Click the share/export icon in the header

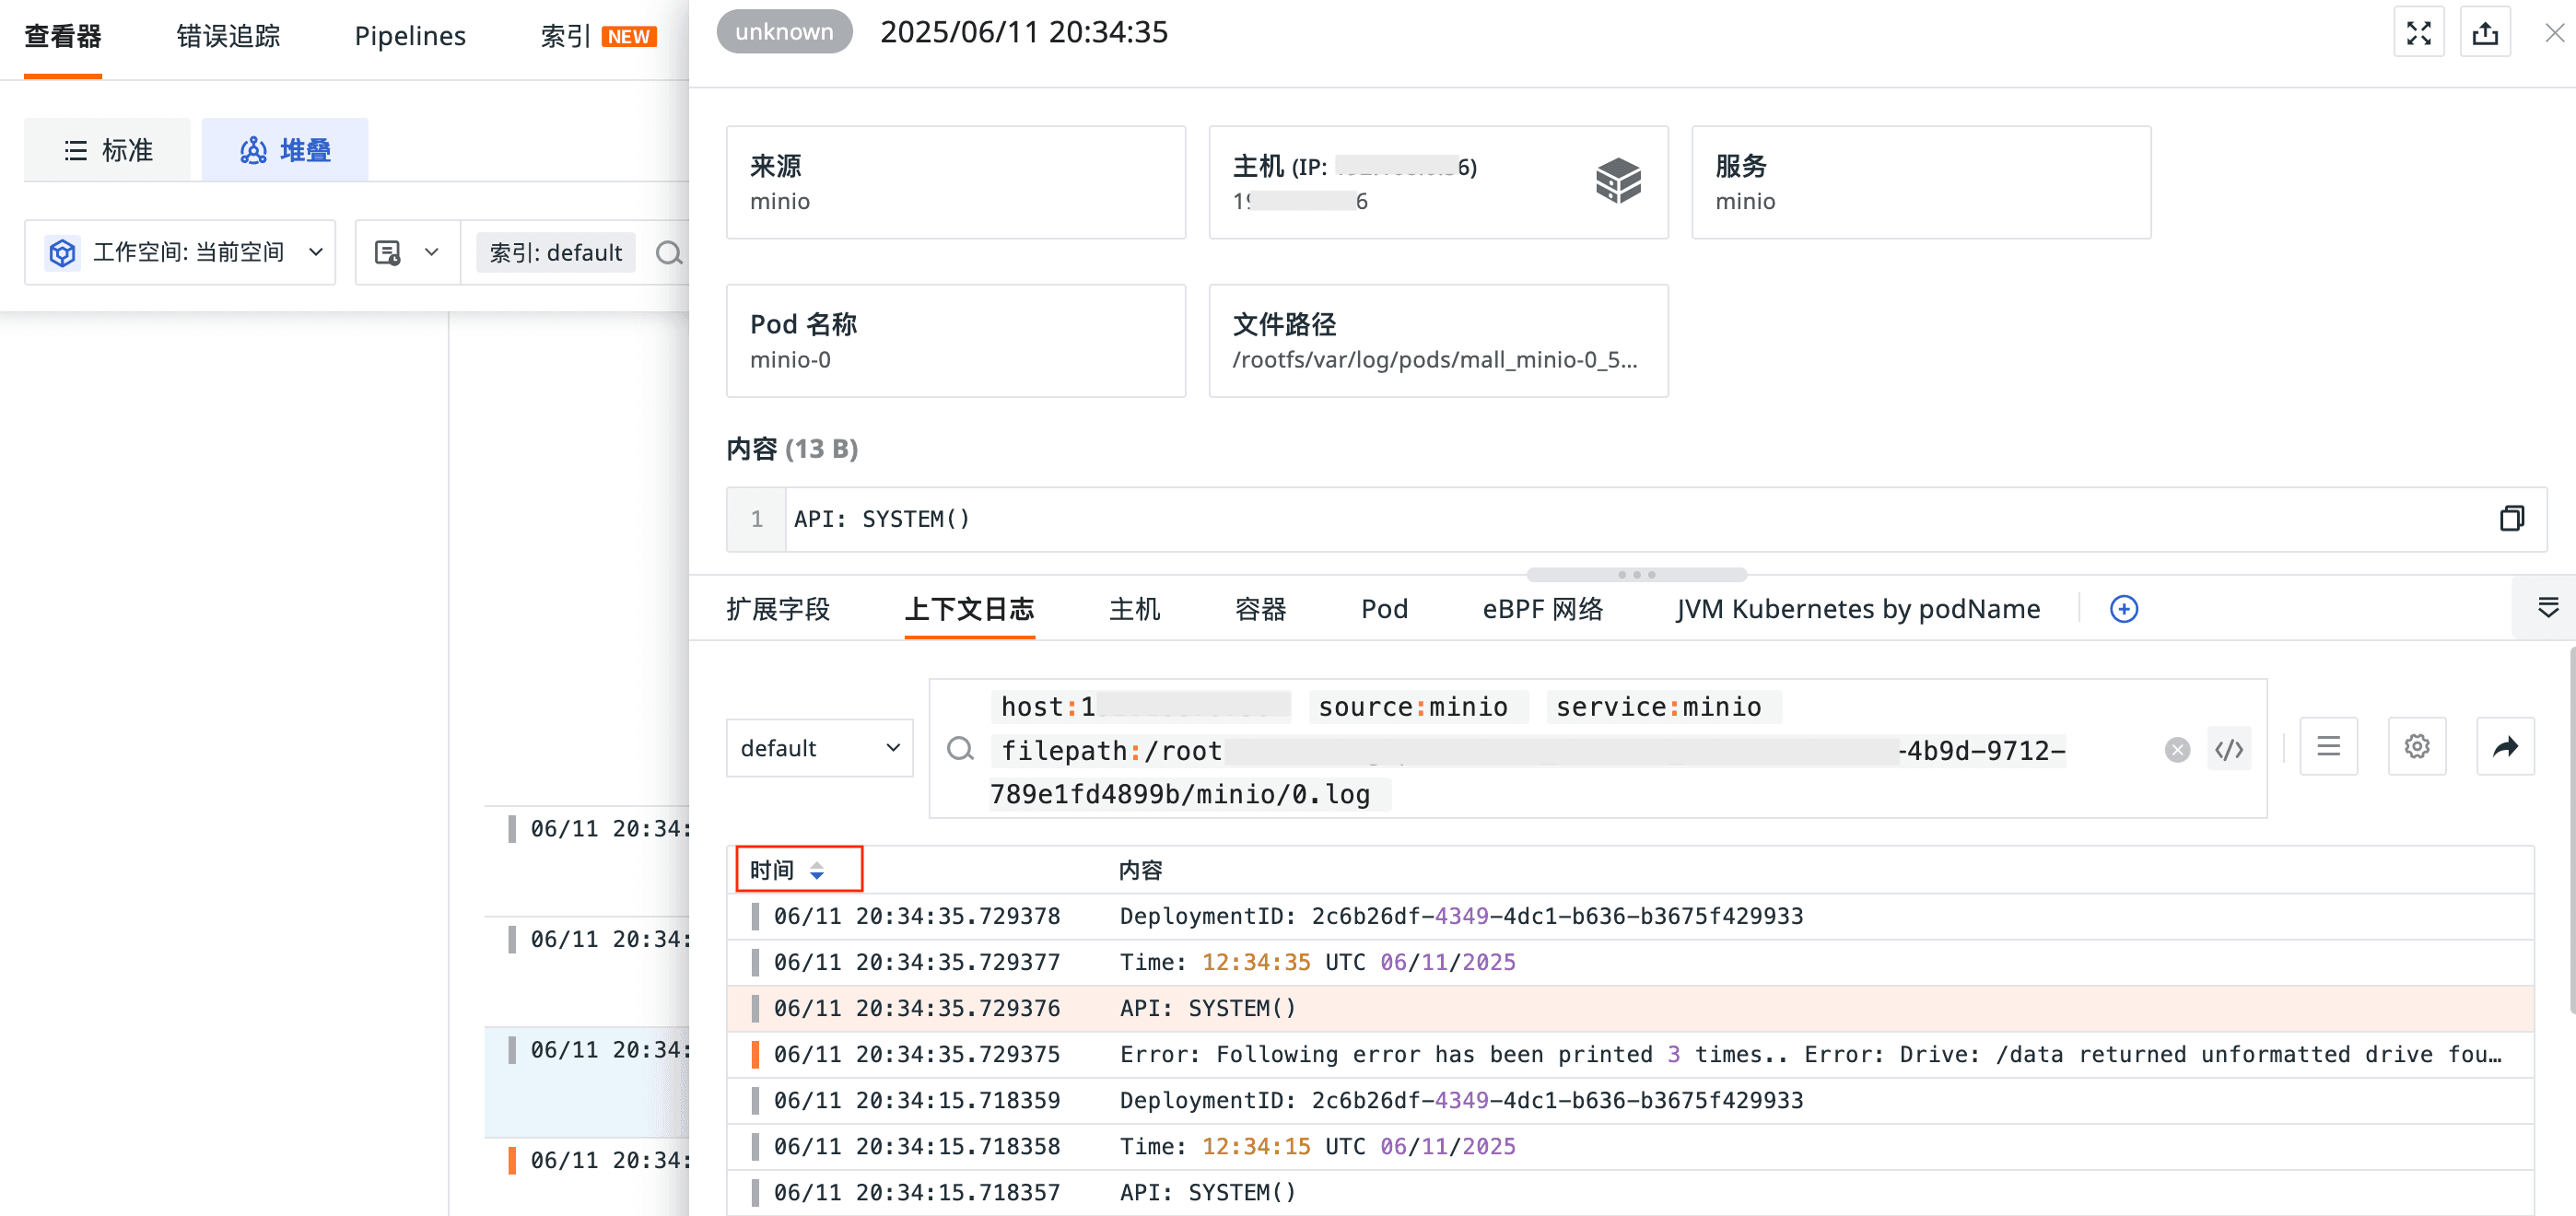pyautogui.click(x=2485, y=33)
